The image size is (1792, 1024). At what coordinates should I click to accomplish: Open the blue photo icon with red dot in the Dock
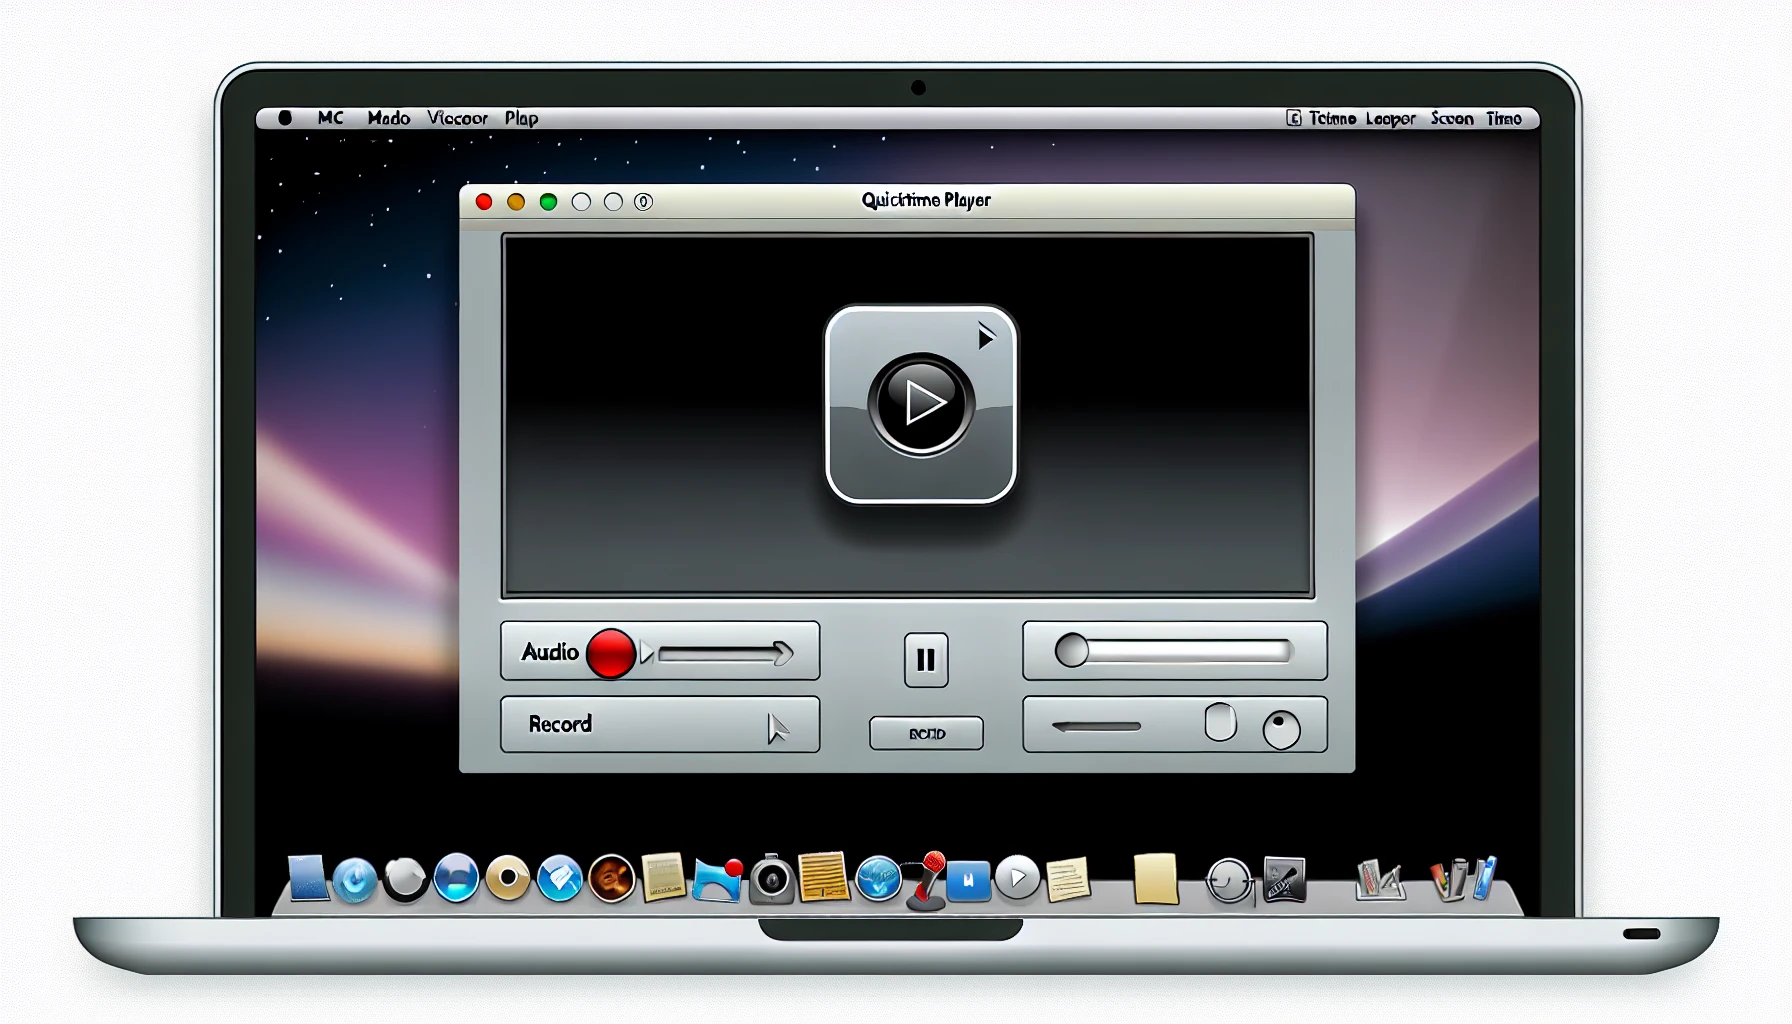[718, 880]
